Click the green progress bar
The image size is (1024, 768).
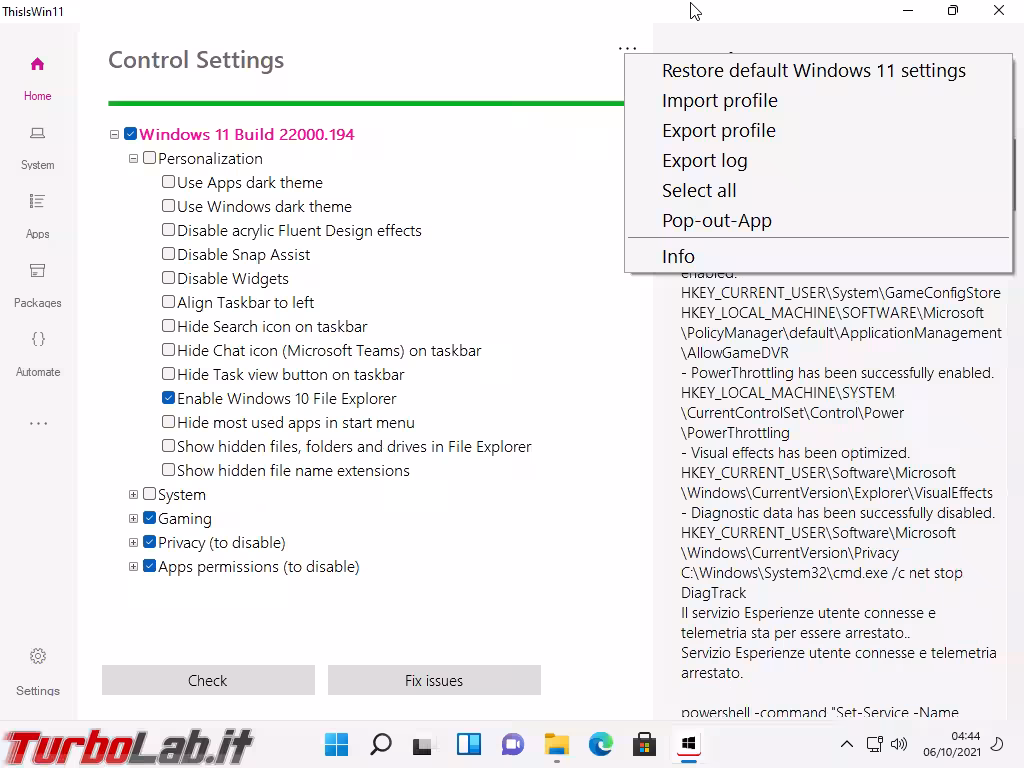point(366,103)
